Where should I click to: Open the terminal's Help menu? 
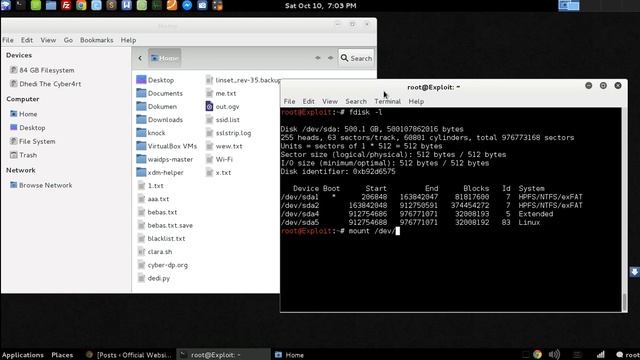click(416, 101)
